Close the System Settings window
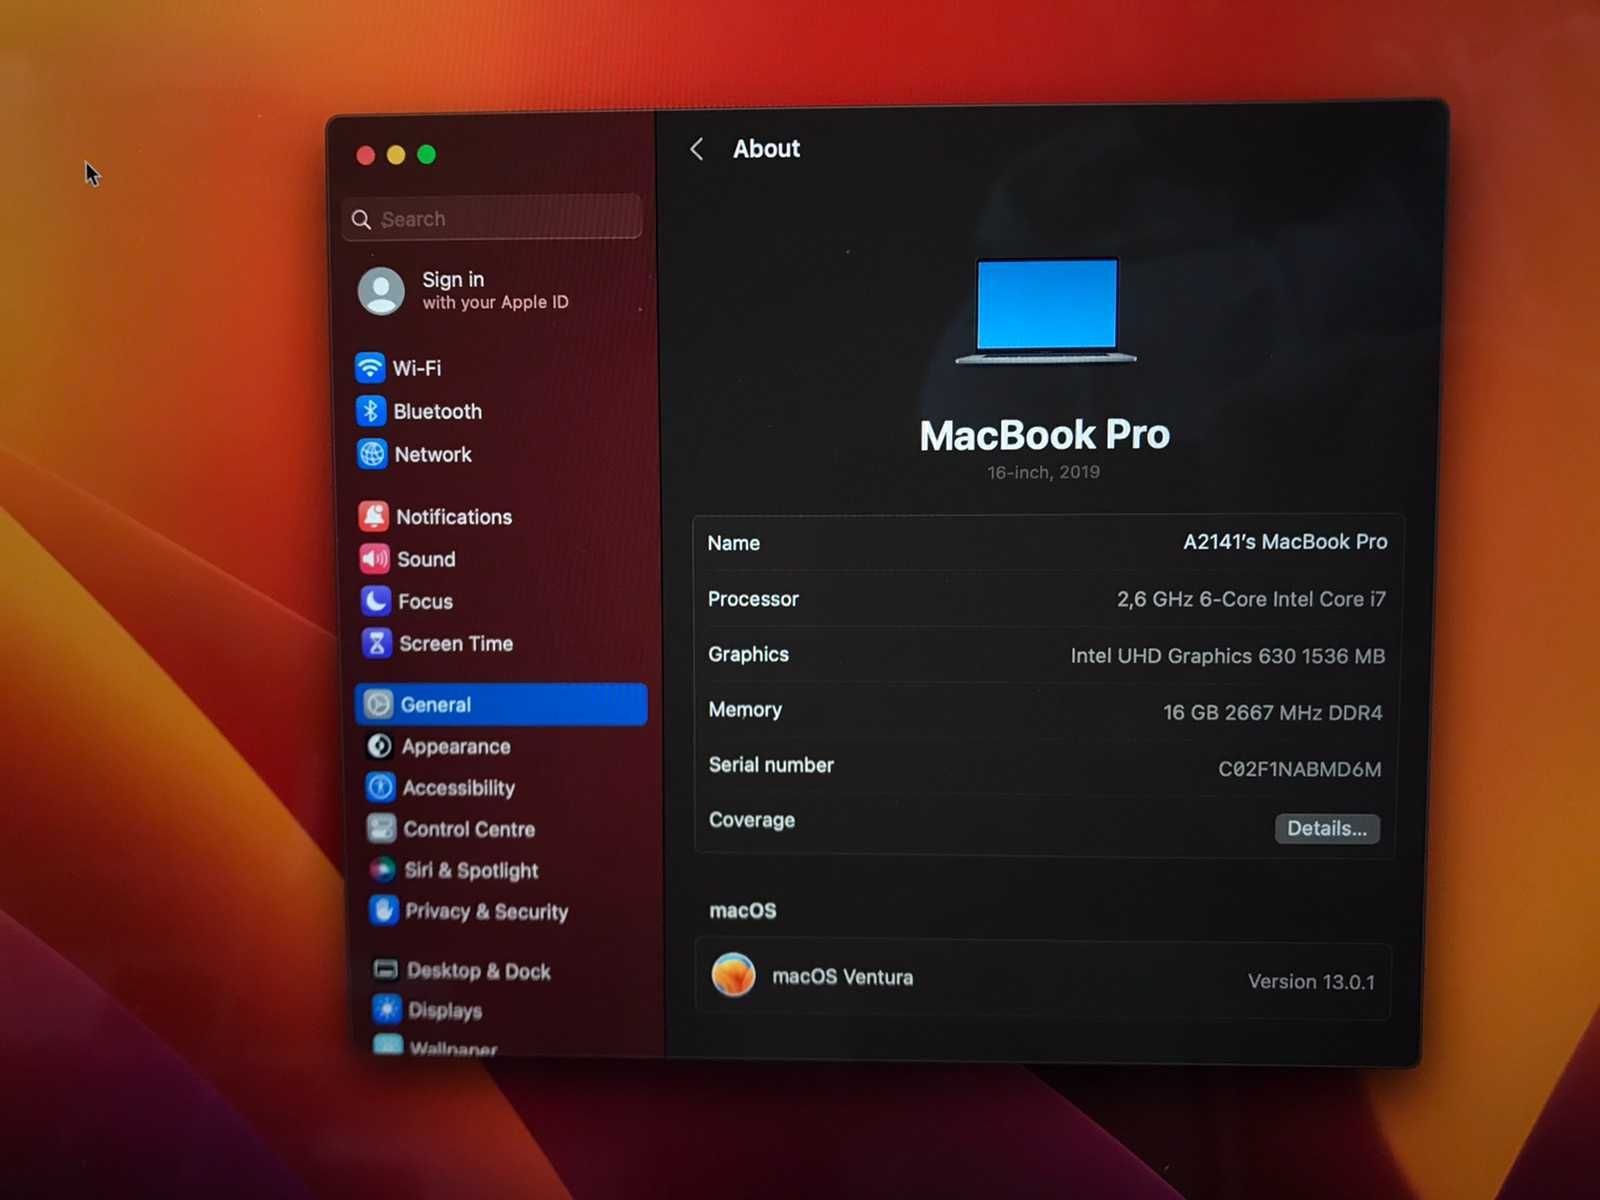Viewport: 1600px width, 1200px height. (366, 155)
